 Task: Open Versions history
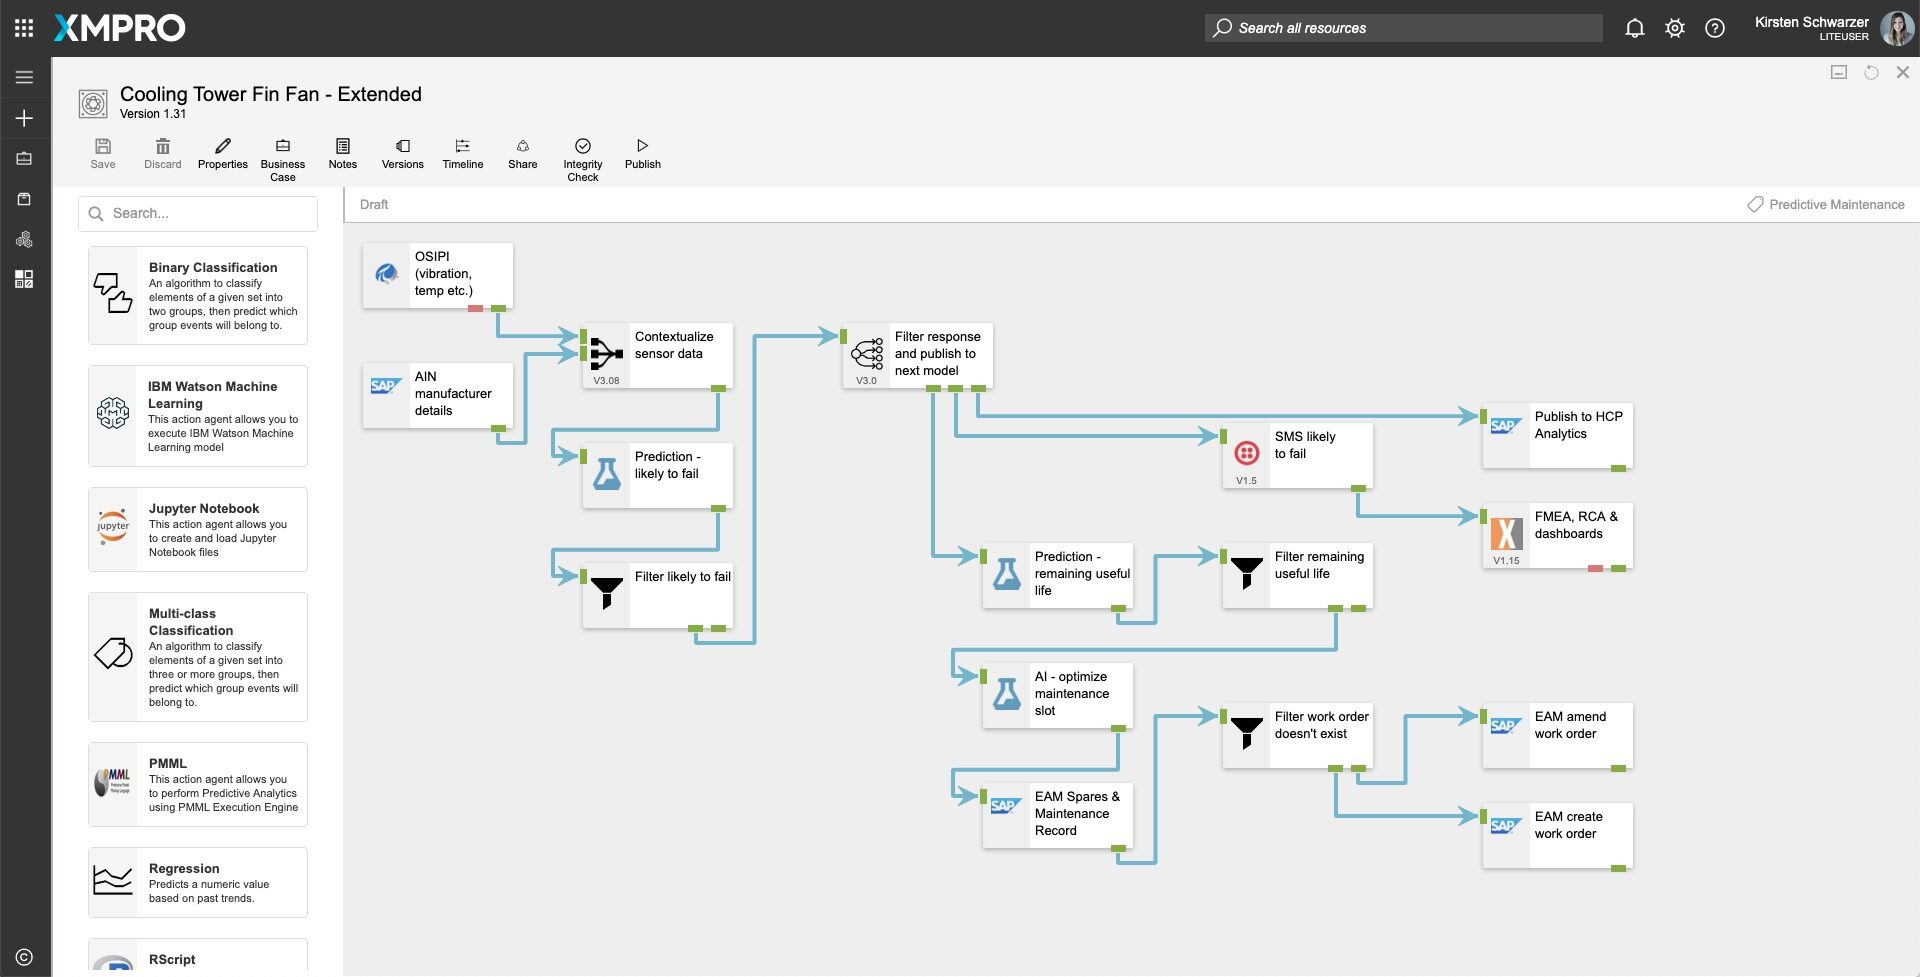pos(402,147)
